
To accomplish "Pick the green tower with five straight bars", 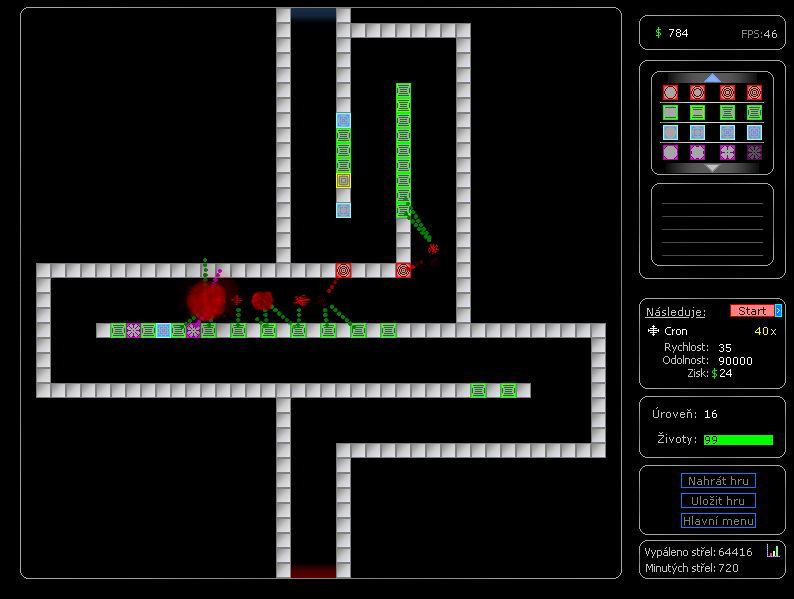I will 727,112.
